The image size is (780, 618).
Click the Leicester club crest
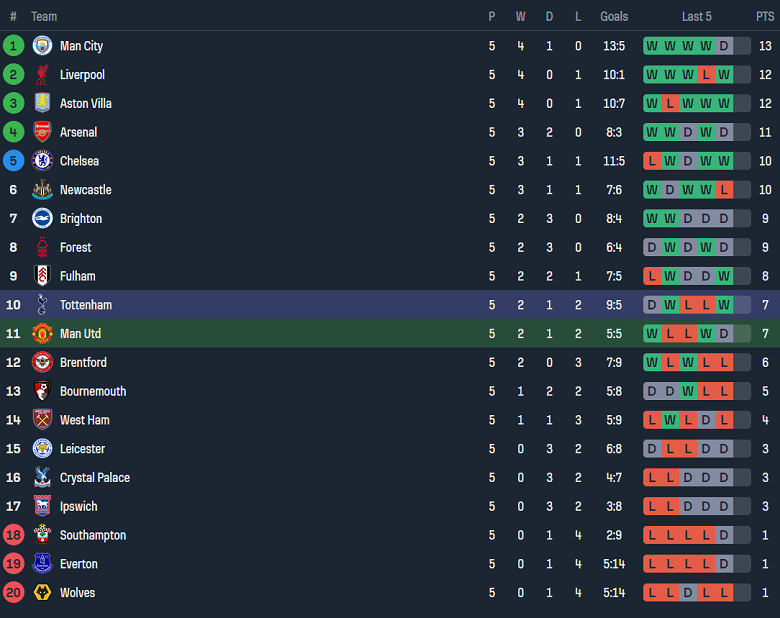point(42,449)
